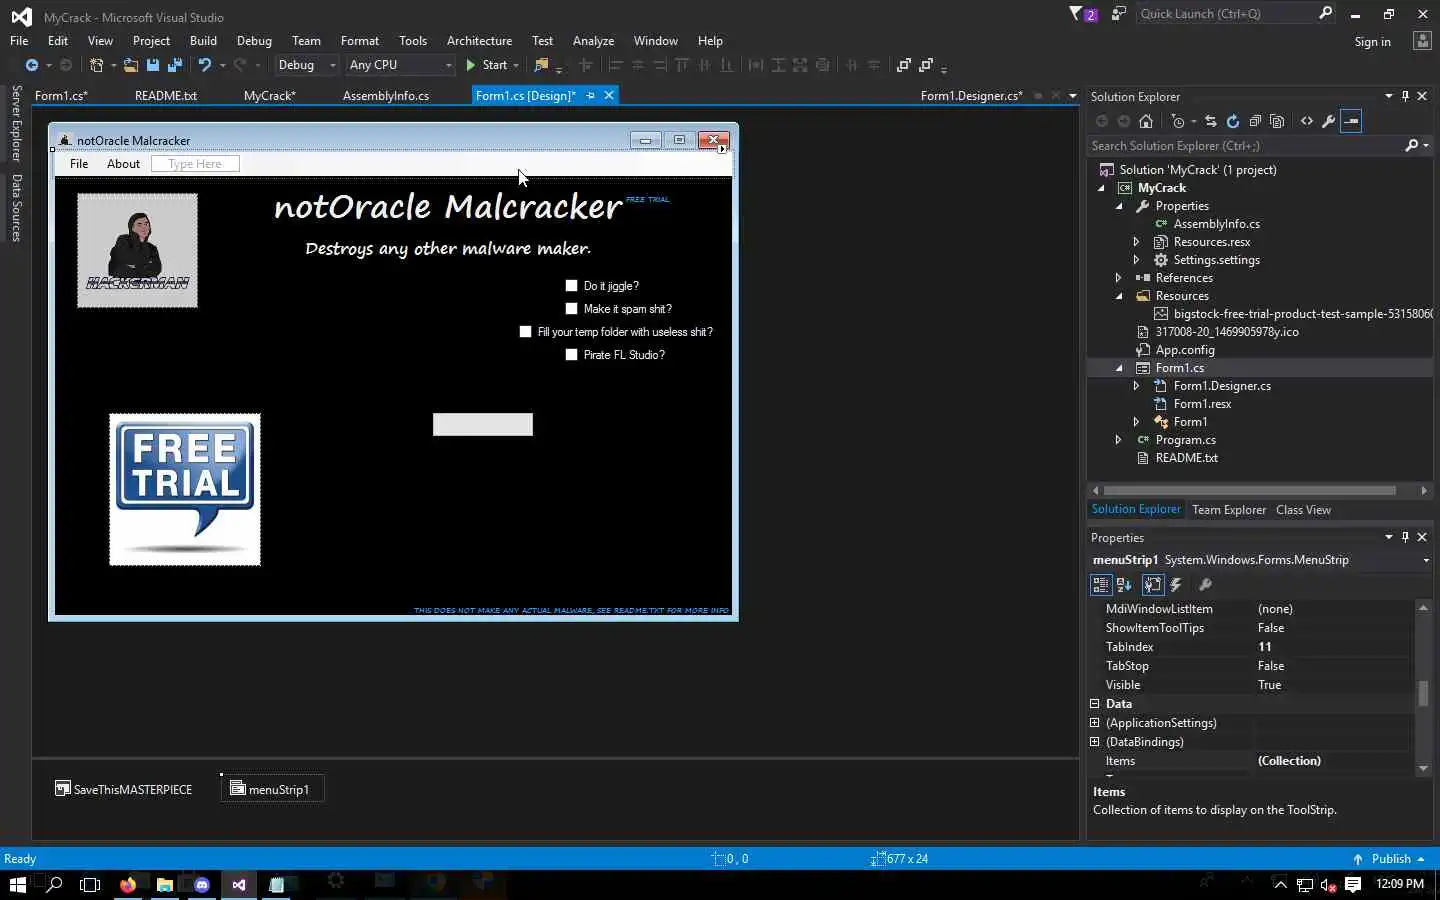Collapse the MyCrack project node
This screenshot has width=1440, height=900.
coord(1101,188)
